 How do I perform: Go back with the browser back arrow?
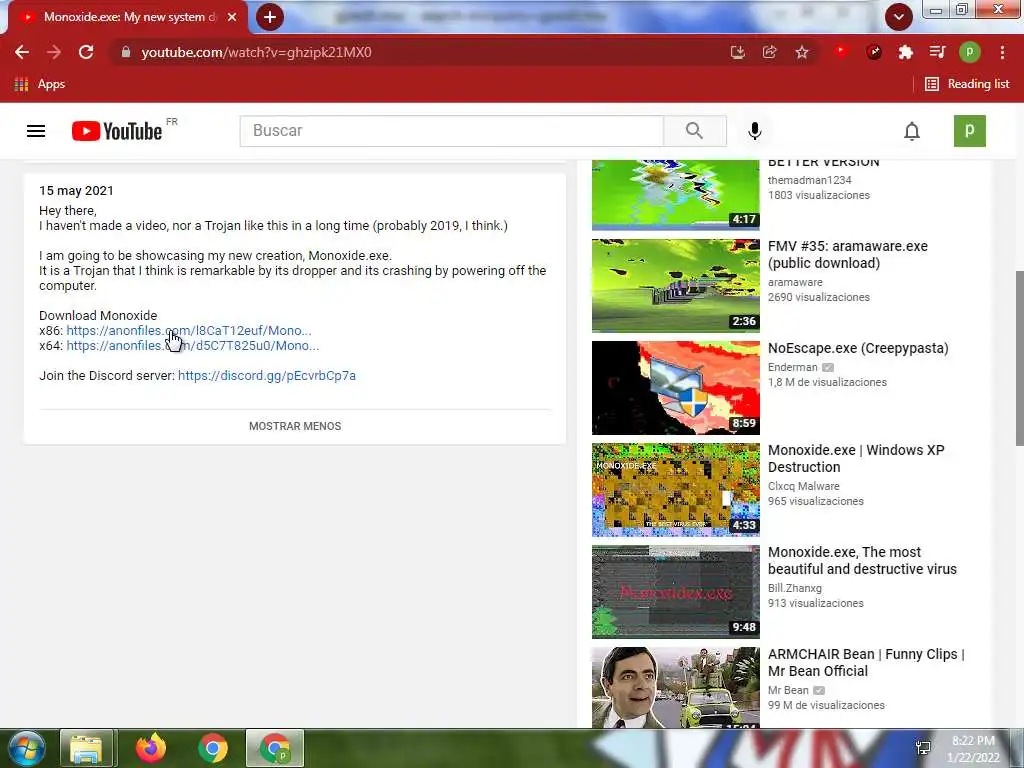22,52
